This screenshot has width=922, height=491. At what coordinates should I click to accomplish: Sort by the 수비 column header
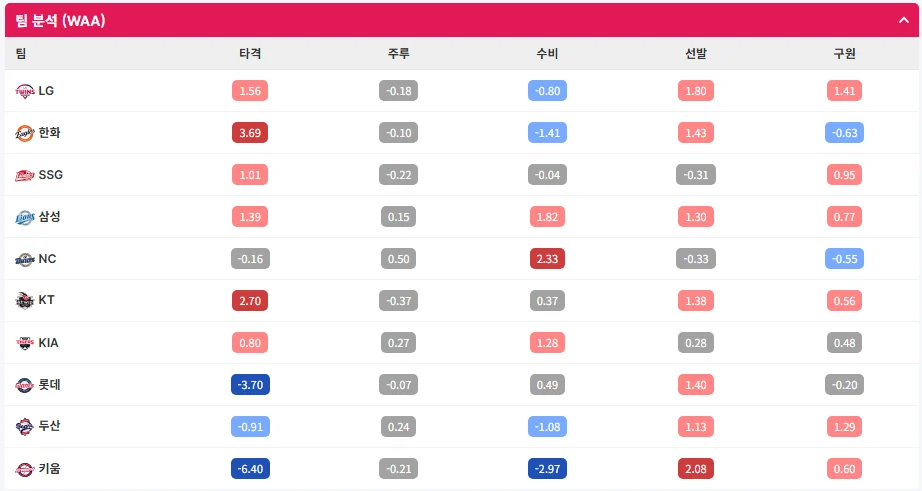[547, 54]
